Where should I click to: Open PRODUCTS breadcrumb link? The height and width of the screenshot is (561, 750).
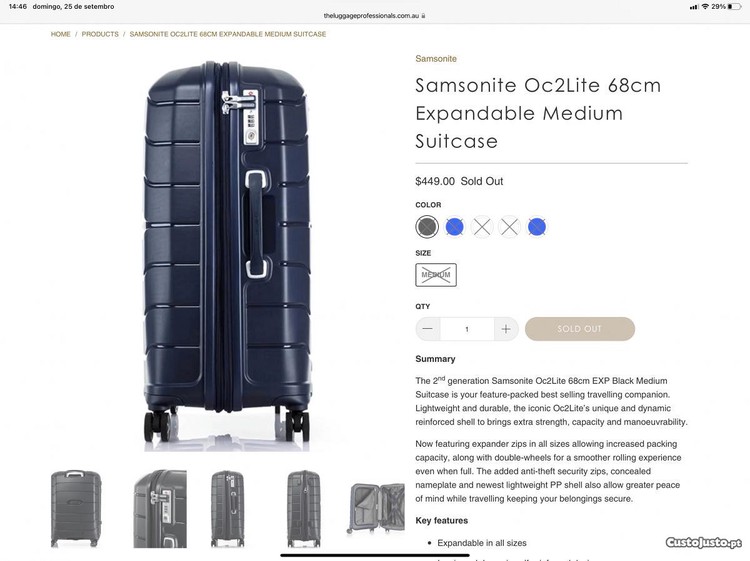(100, 34)
